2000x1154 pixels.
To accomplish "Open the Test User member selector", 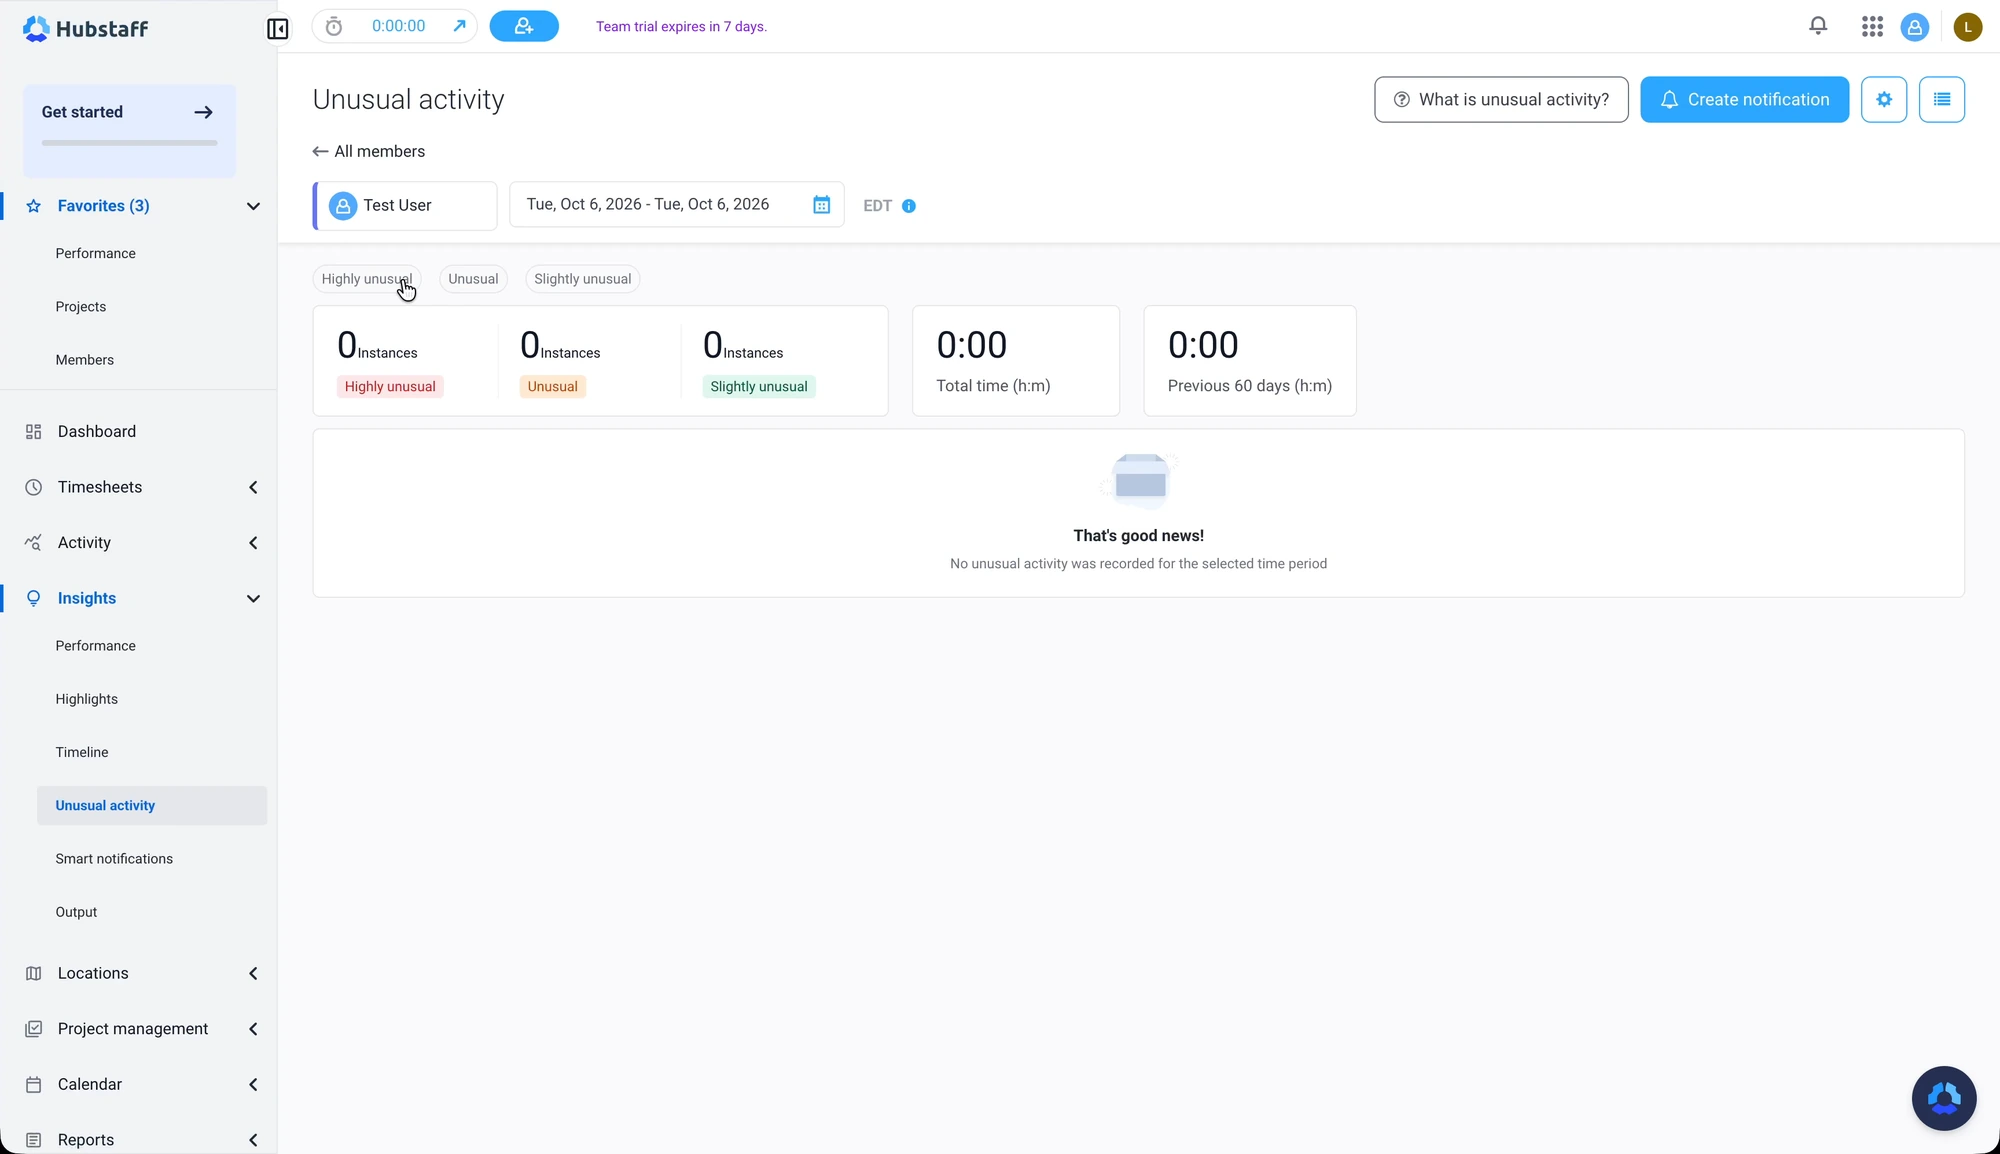I will pyautogui.click(x=405, y=205).
